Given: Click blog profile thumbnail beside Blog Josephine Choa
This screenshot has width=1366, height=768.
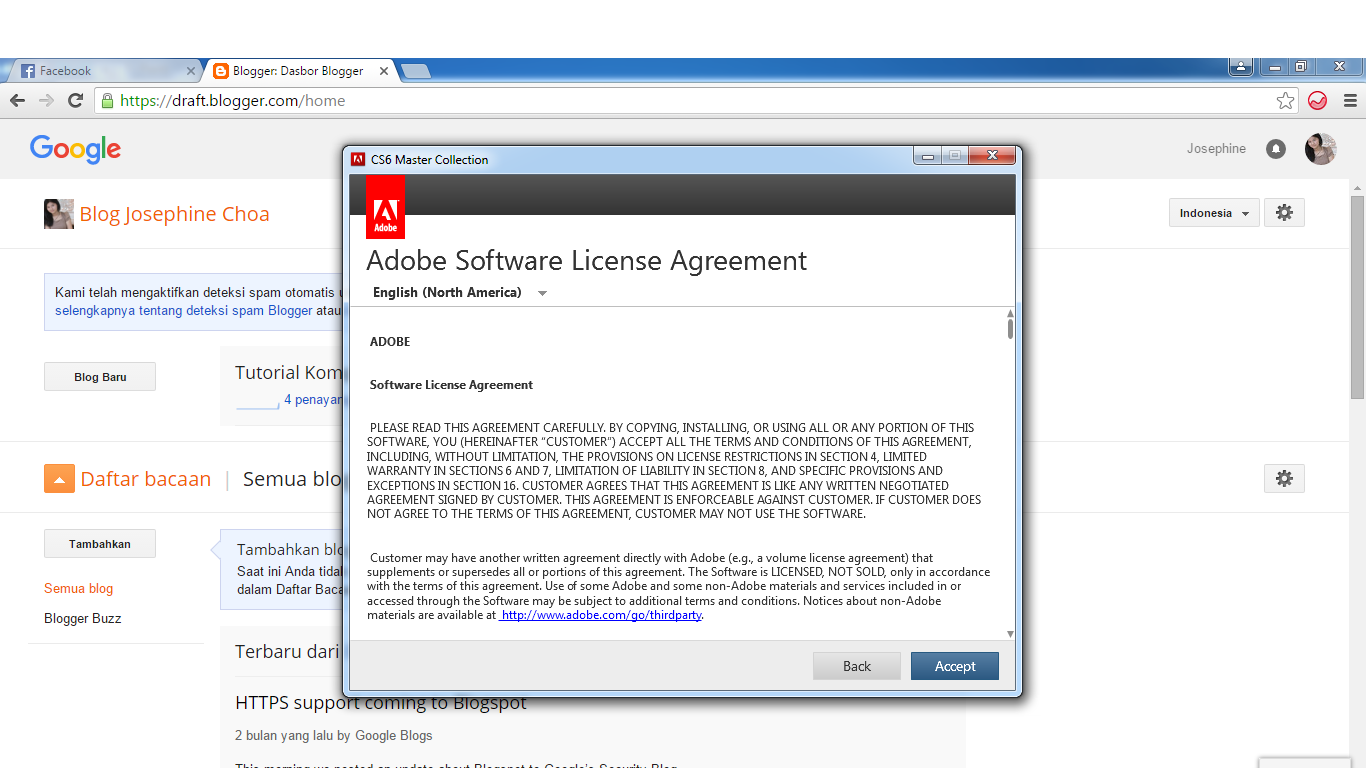Looking at the screenshot, I should pyautogui.click(x=59, y=214).
